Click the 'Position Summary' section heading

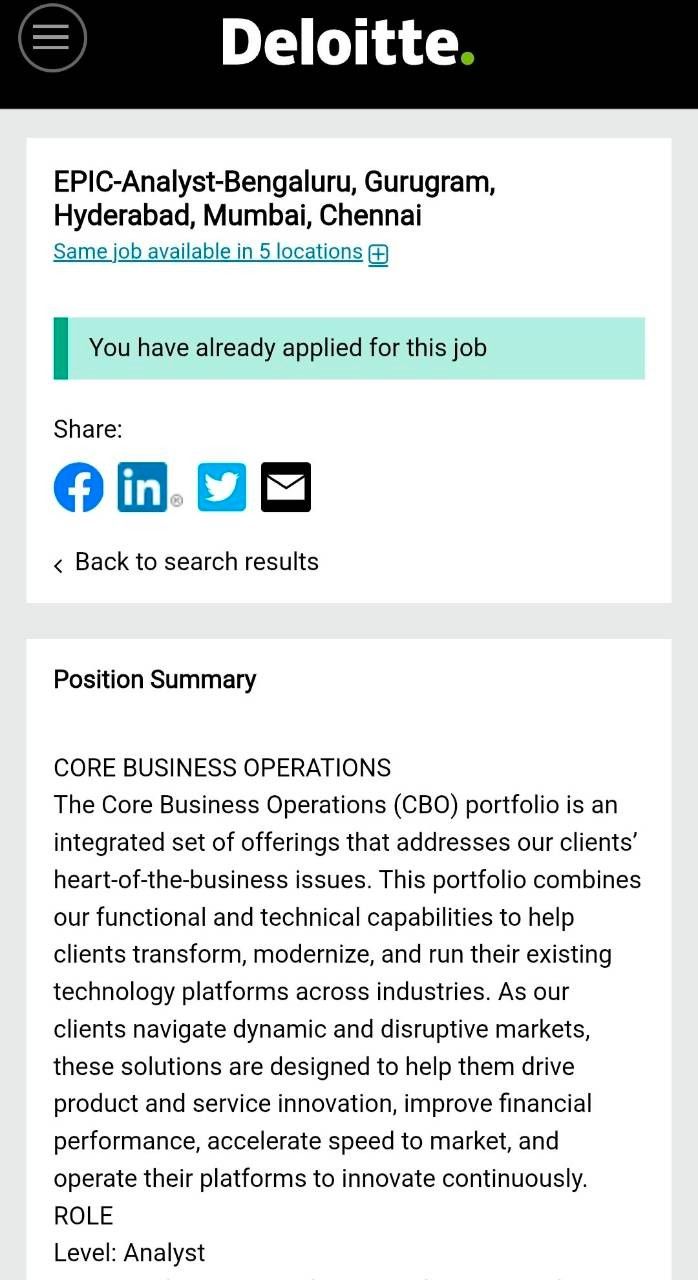pyautogui.click(x=155, y=679)
